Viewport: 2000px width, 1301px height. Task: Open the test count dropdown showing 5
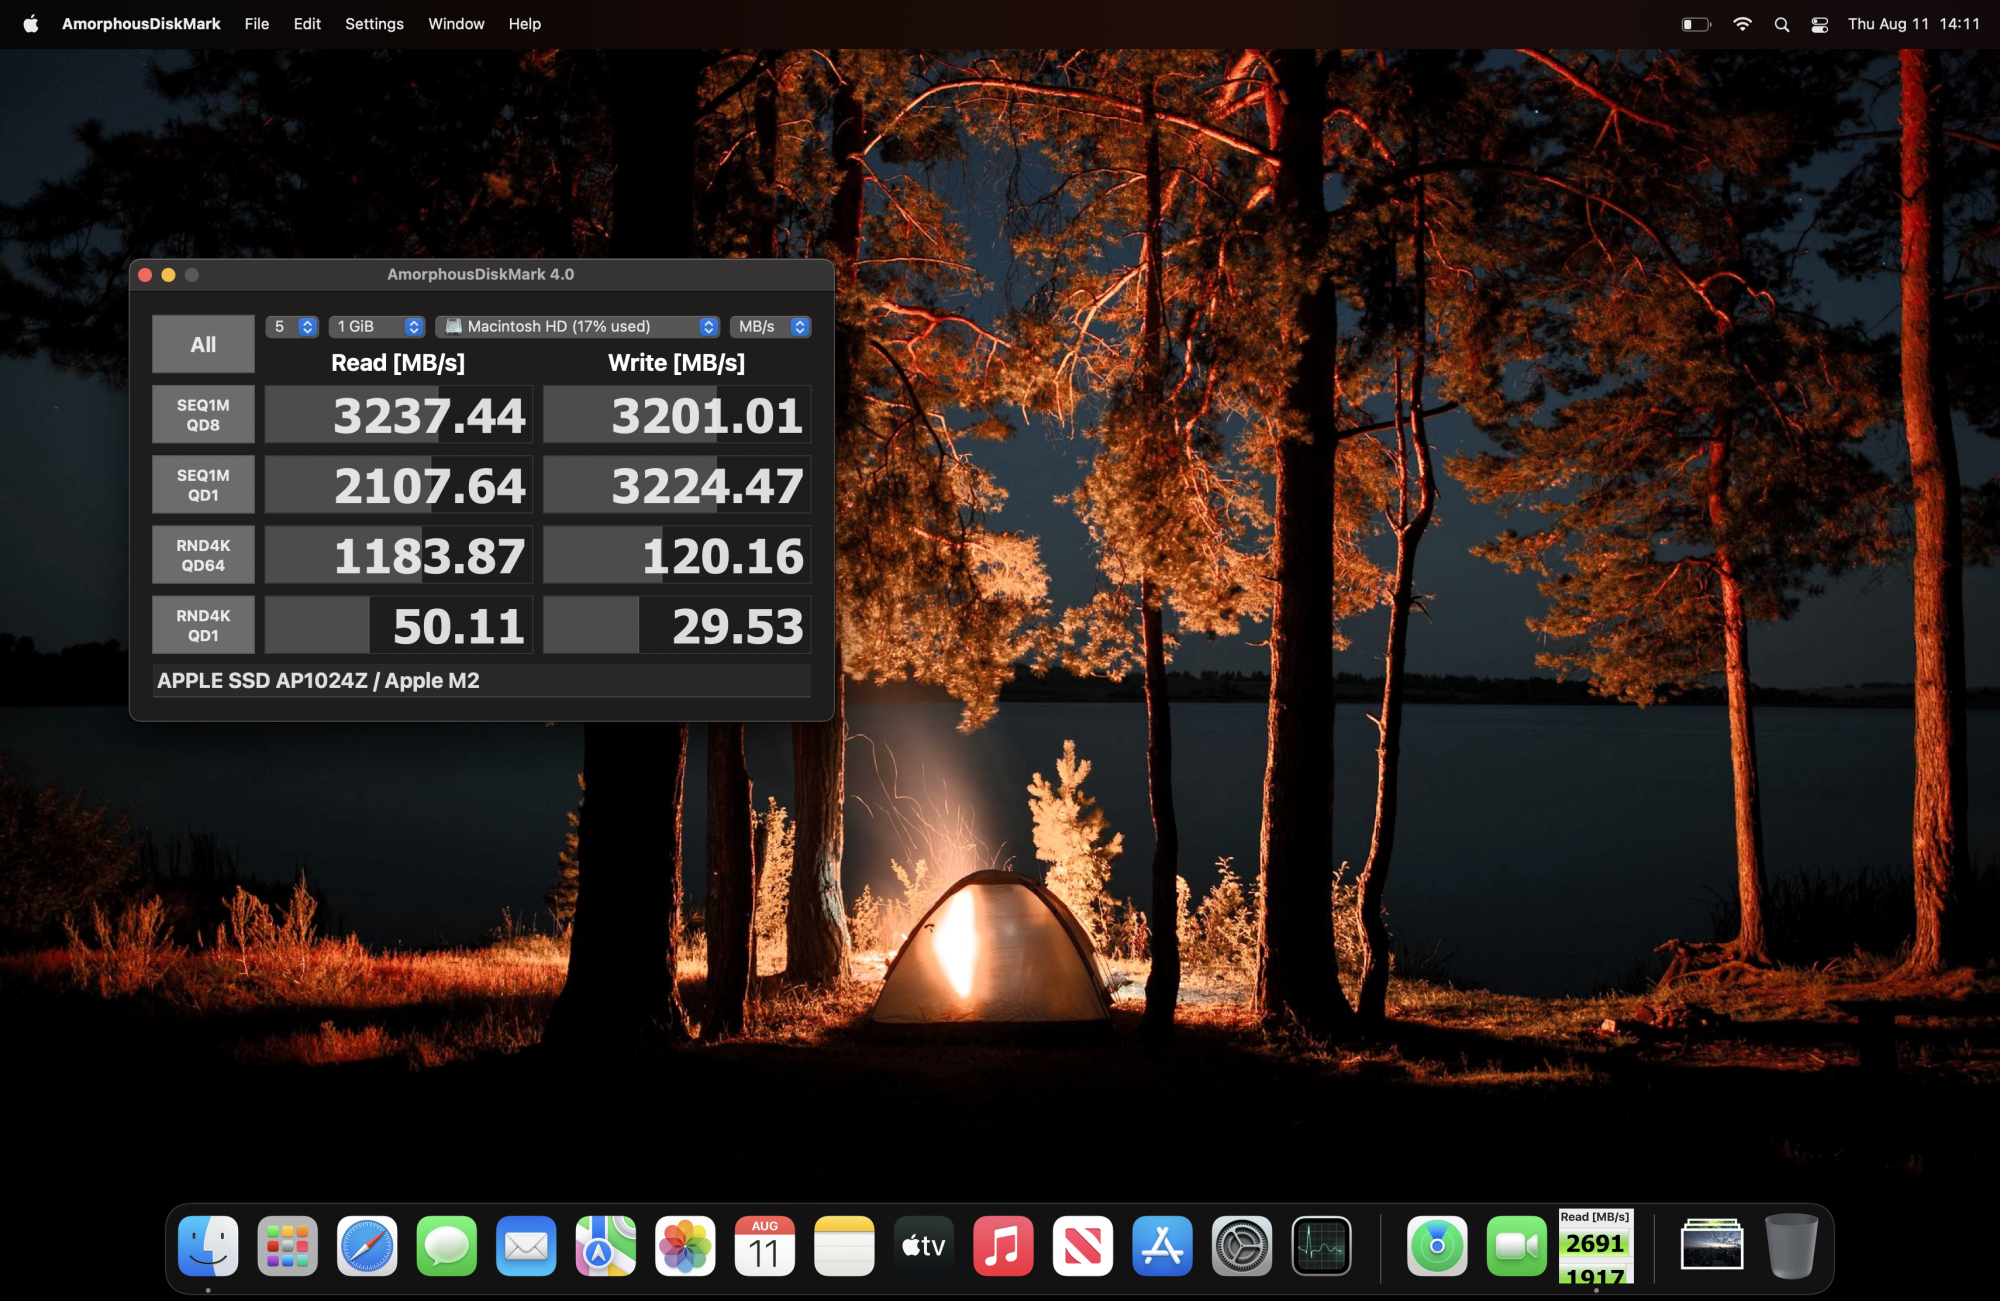click(292, 327)
